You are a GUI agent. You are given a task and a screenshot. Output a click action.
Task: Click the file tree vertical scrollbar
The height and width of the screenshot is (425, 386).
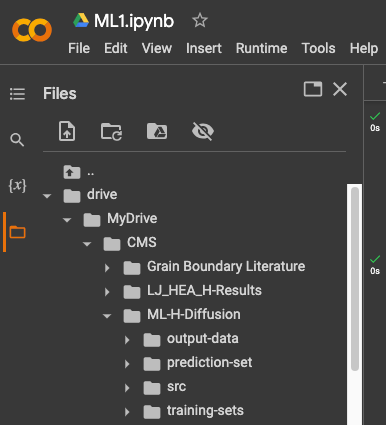pos(355,278)
